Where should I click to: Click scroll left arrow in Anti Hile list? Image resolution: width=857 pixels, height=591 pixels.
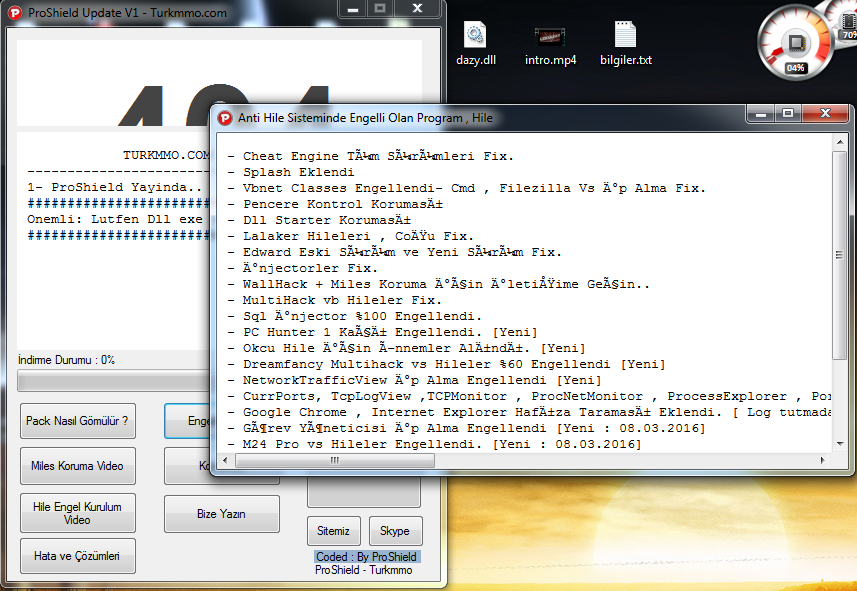point(225,460)
